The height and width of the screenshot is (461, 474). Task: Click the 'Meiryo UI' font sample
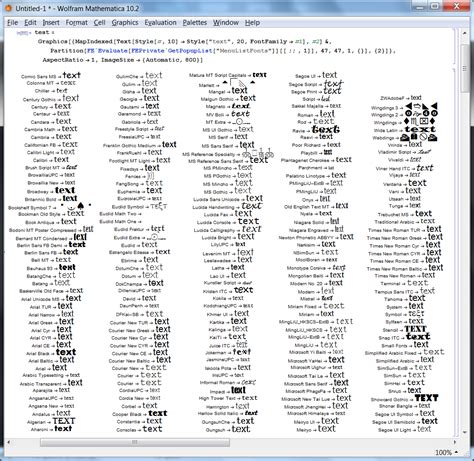click(316, 421)
